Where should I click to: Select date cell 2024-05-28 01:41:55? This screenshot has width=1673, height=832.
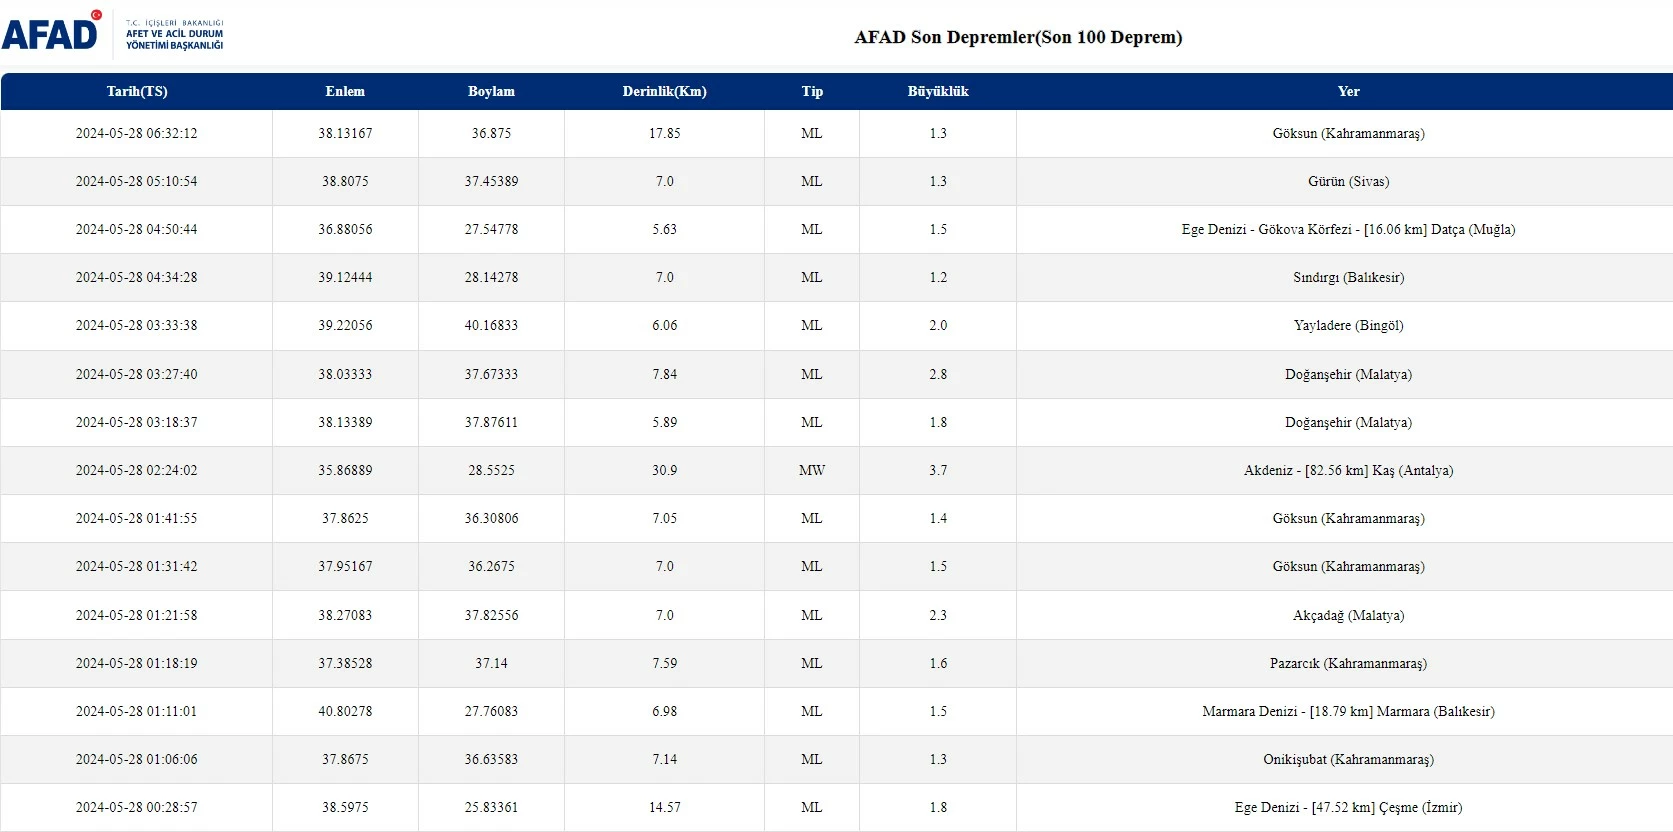pyautogui.click(x=137, y=518)
